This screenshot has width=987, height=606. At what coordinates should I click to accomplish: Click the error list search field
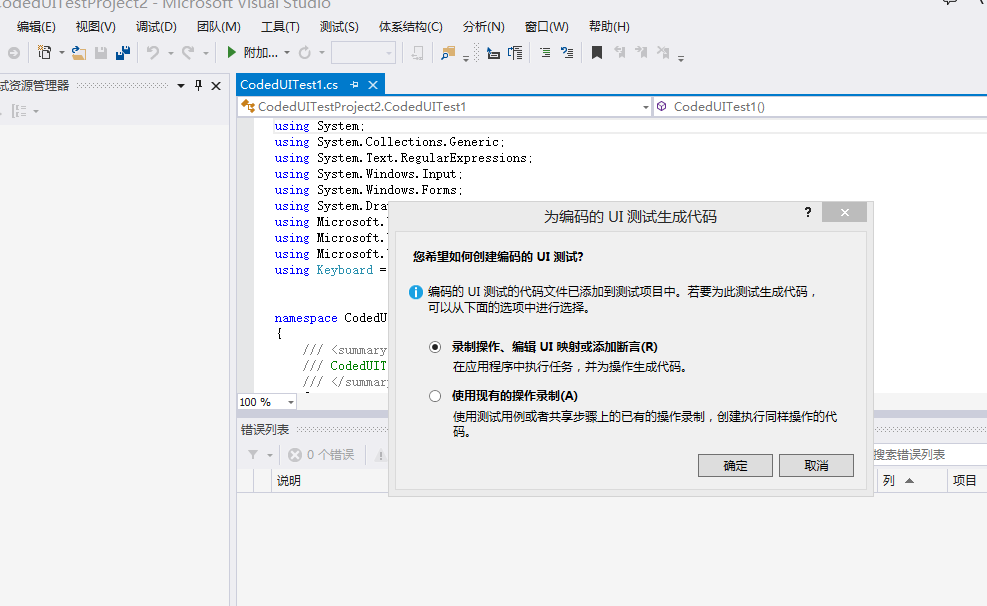click(925, 455)
